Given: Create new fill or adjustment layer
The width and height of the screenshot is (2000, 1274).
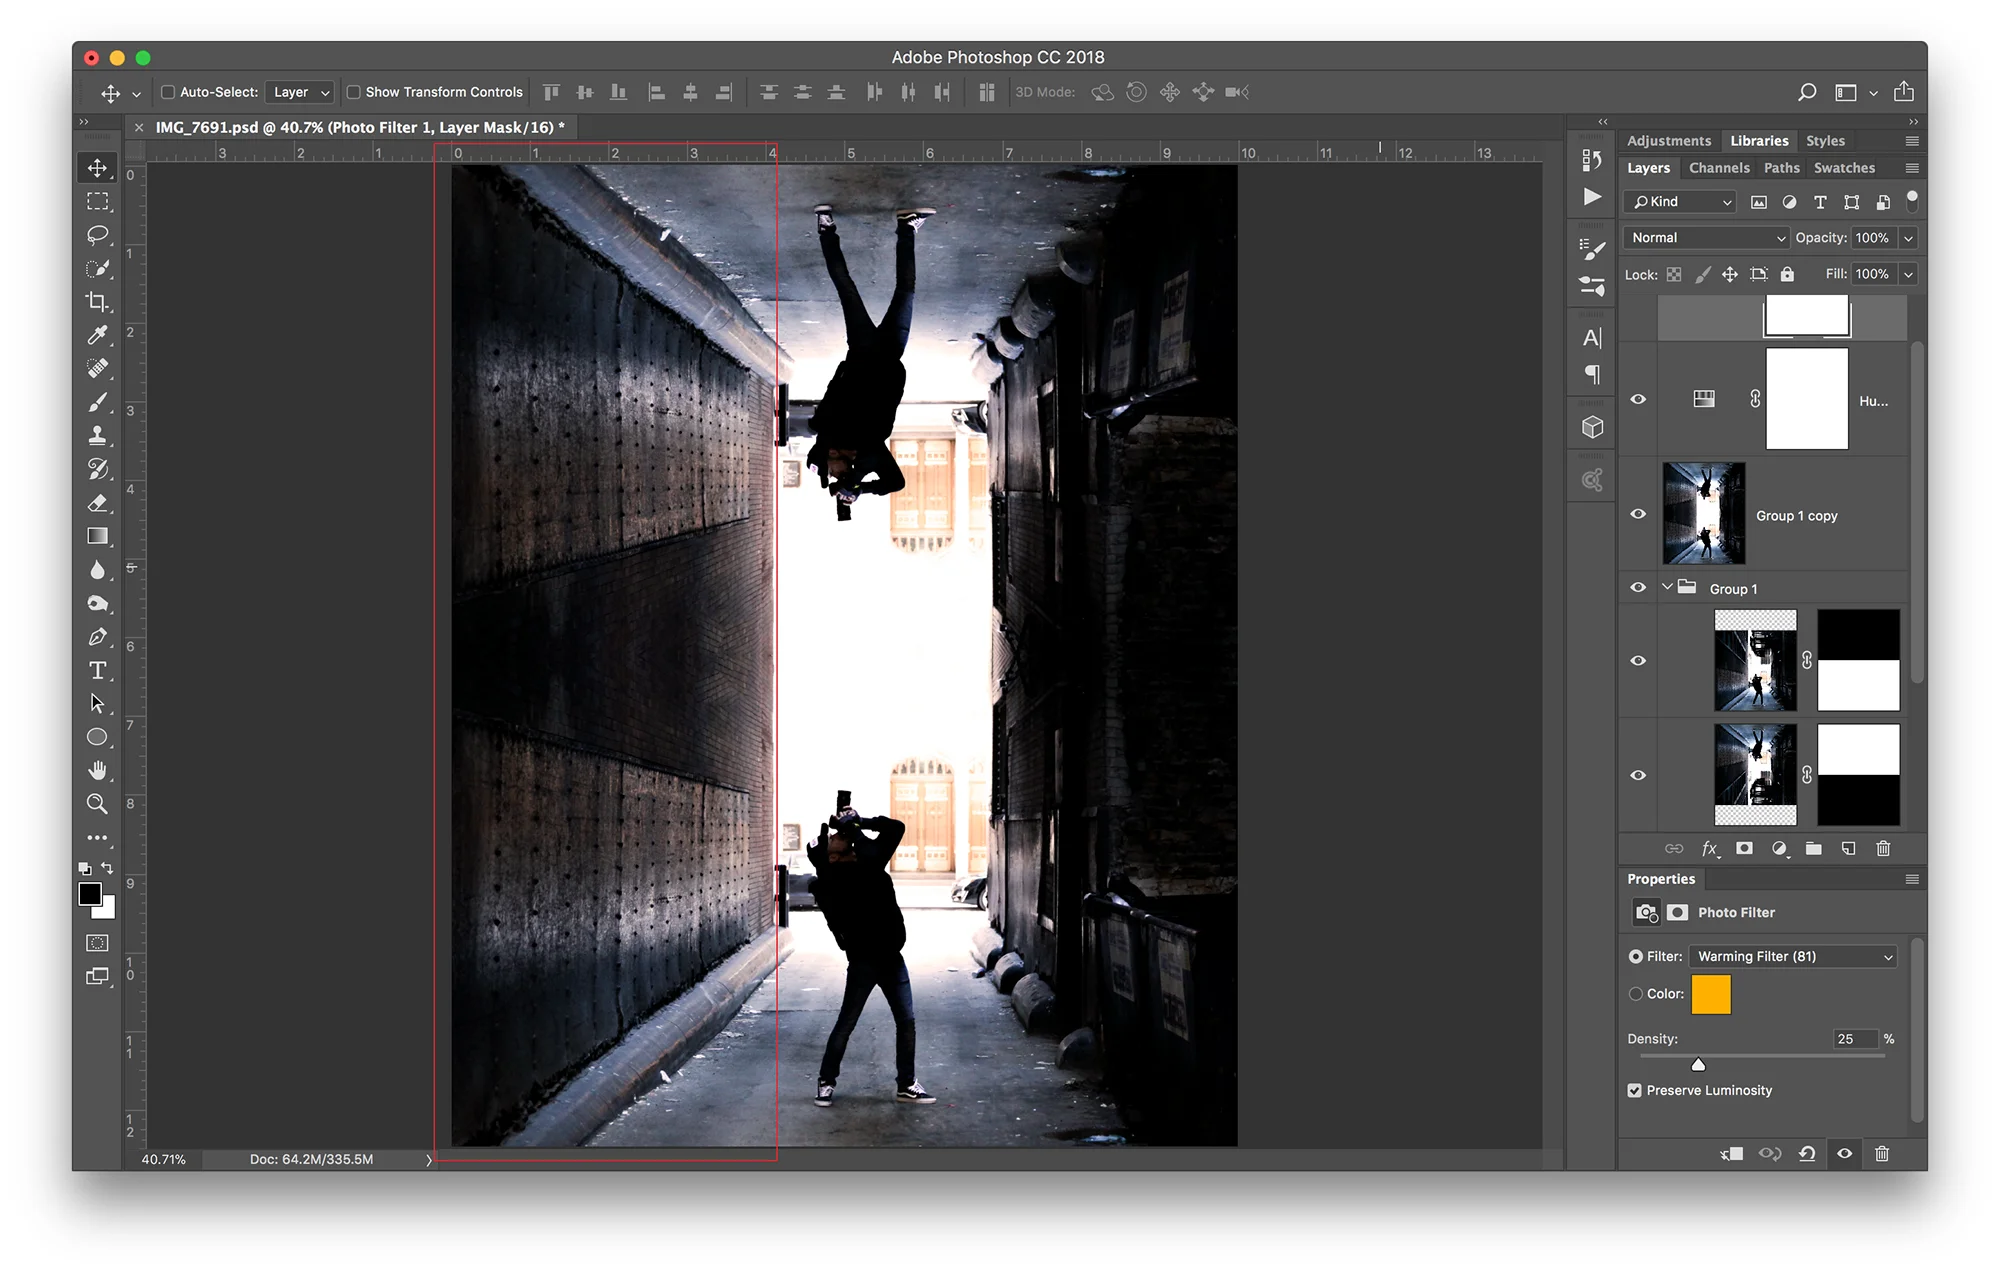Looking at the screenshot, I should tap(1779, 848).
